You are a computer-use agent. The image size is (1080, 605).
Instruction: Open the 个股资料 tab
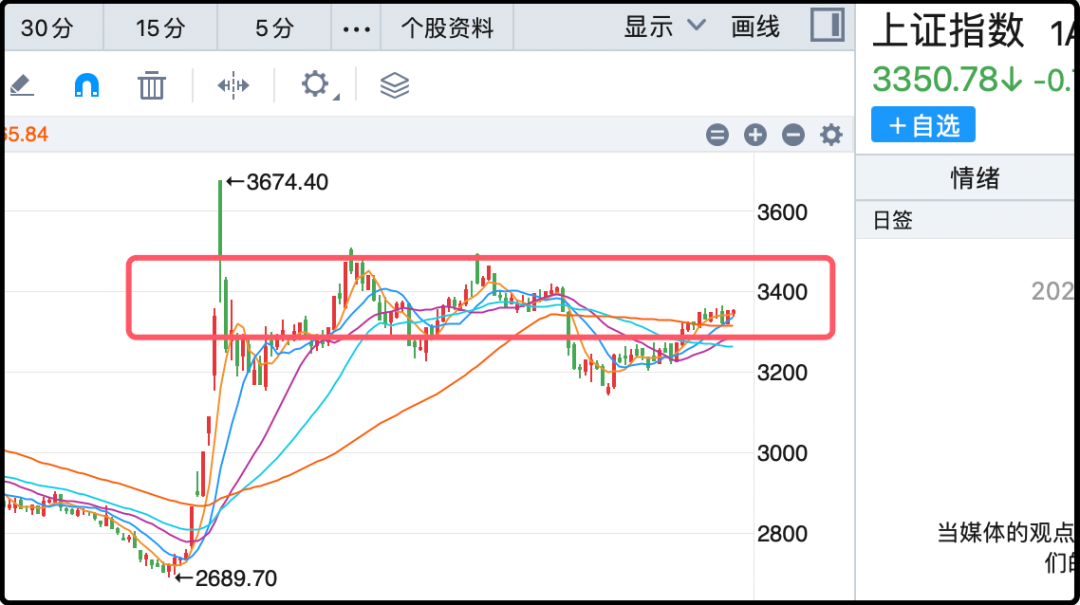[x=447, y=28]
